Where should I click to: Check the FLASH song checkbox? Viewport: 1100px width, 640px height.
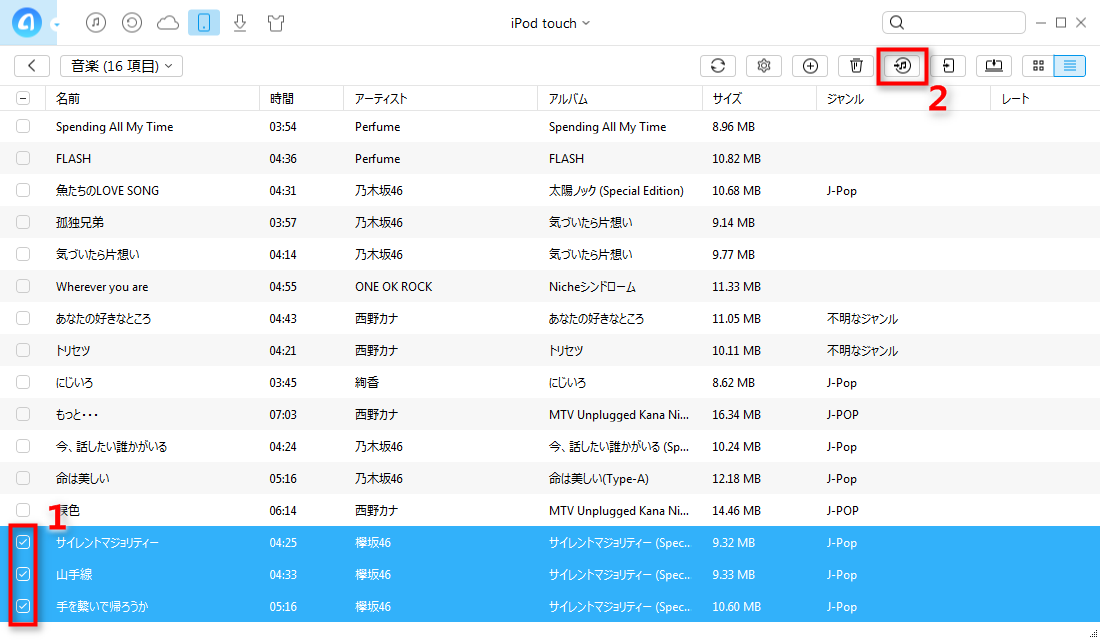23,159
